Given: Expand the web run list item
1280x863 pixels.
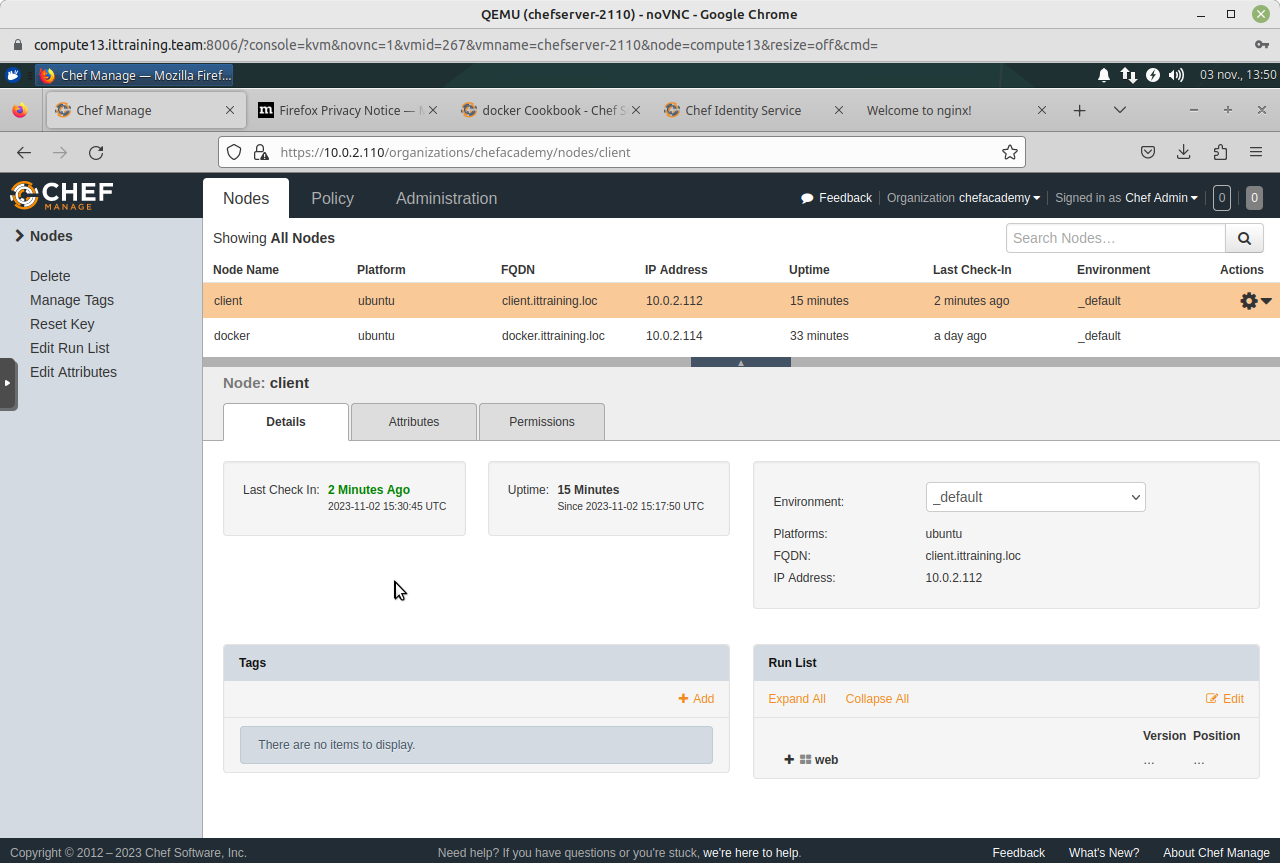Looking at the screenshot, I should [789, 760].
